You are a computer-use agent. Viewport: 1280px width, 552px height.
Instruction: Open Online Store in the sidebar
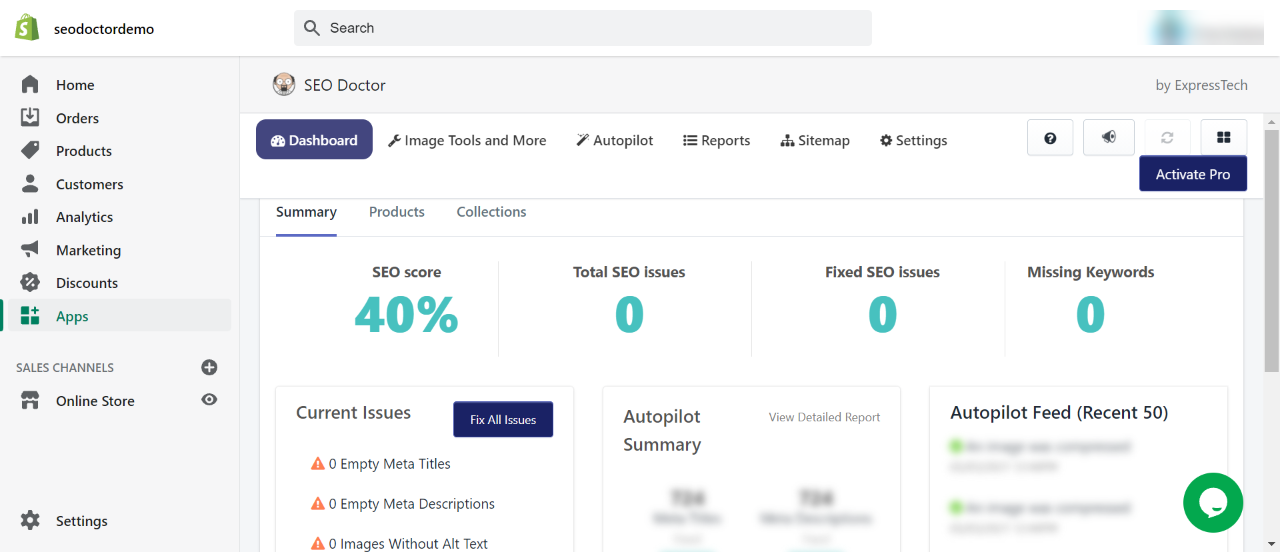[95, 401]
